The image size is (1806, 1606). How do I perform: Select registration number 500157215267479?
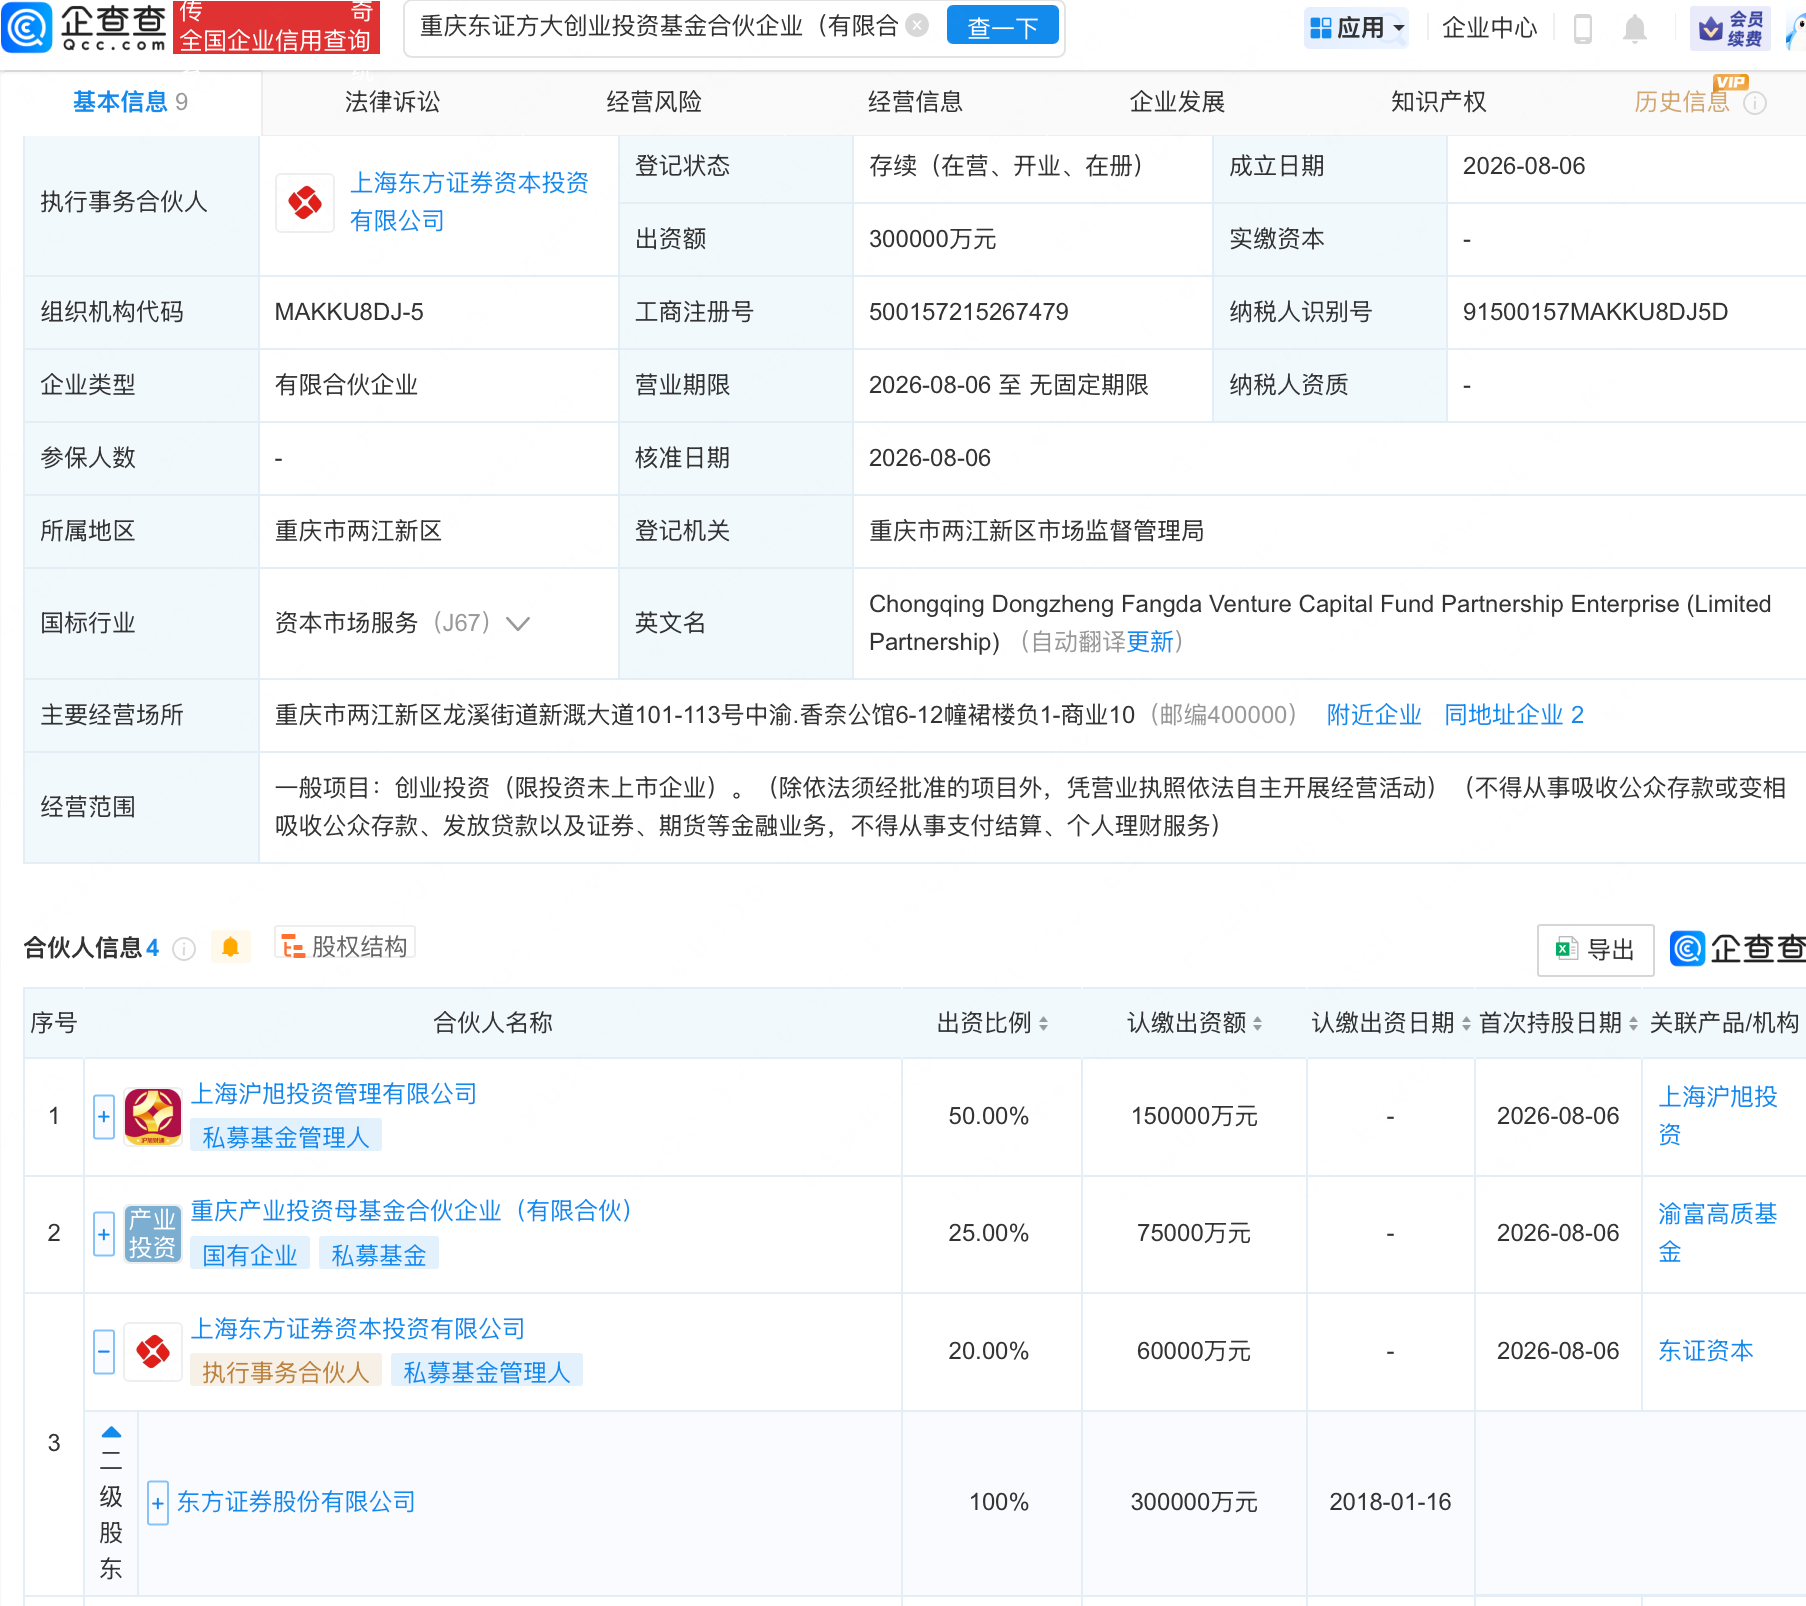[x=969, y=312]
